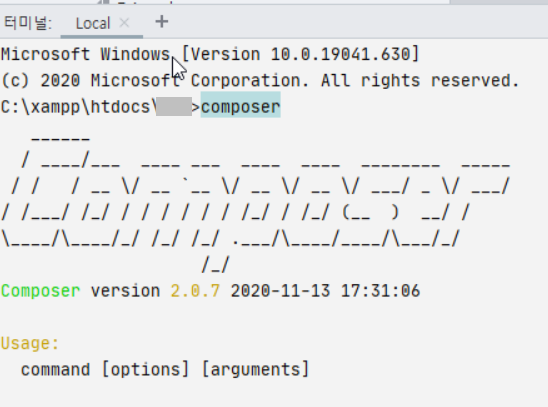This screenshot has width=548, height=407.
Task: Add a new terminal session tab
Action: [x=161, y=22]
